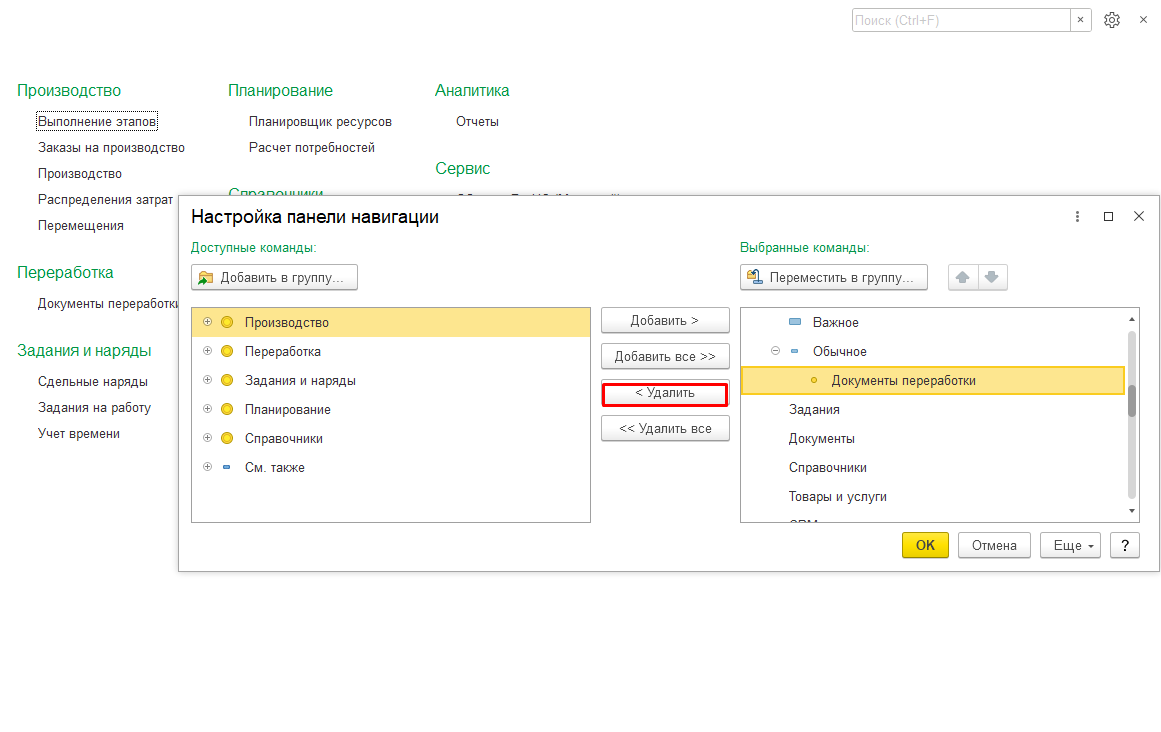The width and height of the screenshot is (1161, 732).
Task: Move selected command up with arrow icon
Action: 963,278
